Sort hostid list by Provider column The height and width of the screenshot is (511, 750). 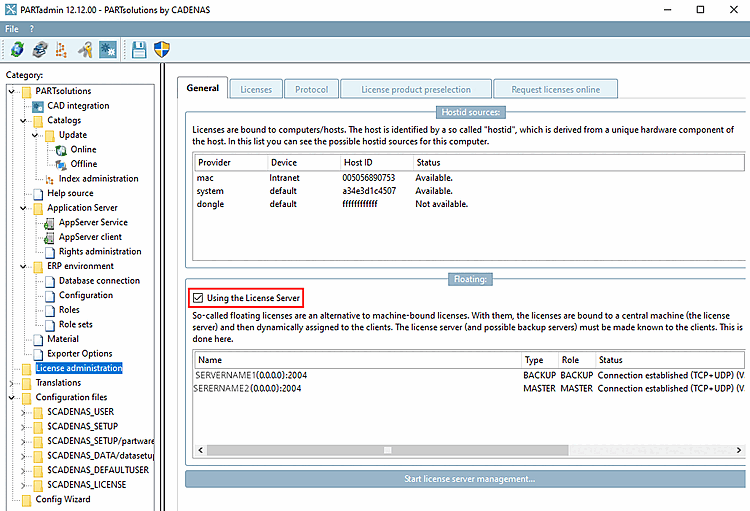pos(231,163)
